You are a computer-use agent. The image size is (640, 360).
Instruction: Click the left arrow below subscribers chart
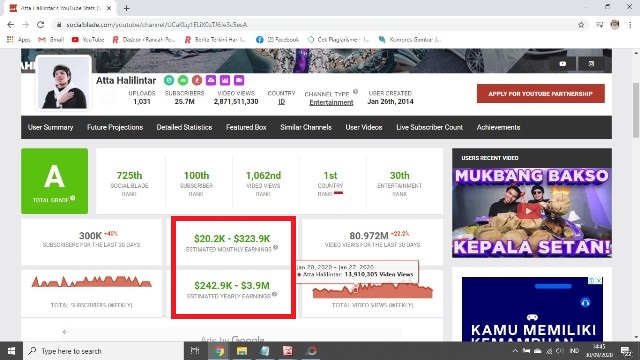65,332
